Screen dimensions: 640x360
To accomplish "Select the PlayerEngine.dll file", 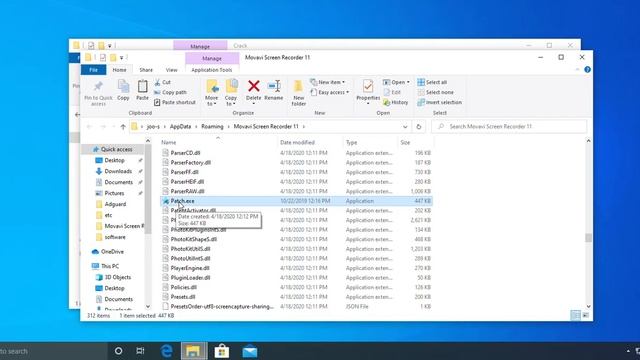I will coord(190,268).
